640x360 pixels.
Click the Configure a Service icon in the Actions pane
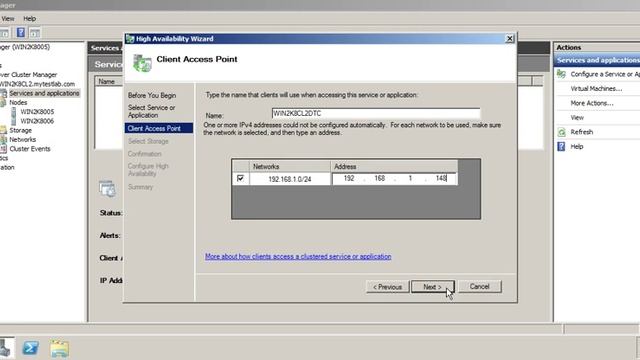(x=562, y=74)
